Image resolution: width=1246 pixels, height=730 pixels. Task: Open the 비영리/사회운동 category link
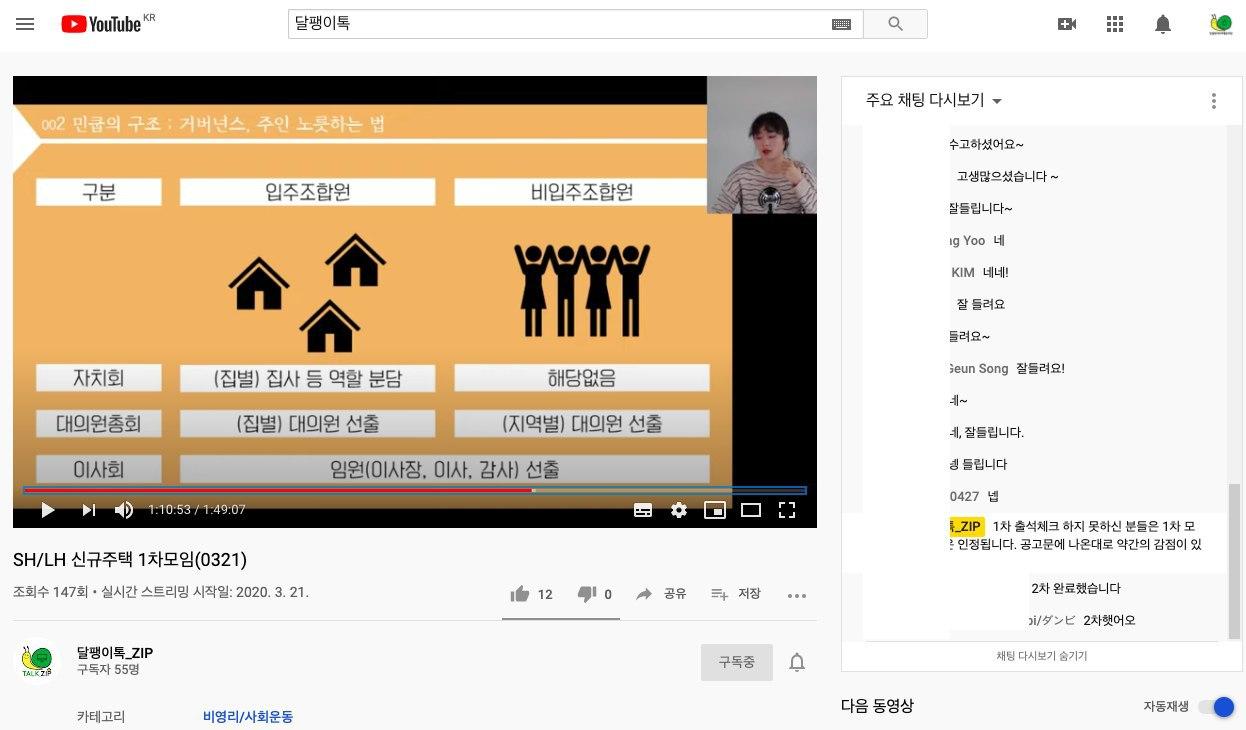(248, 717)
